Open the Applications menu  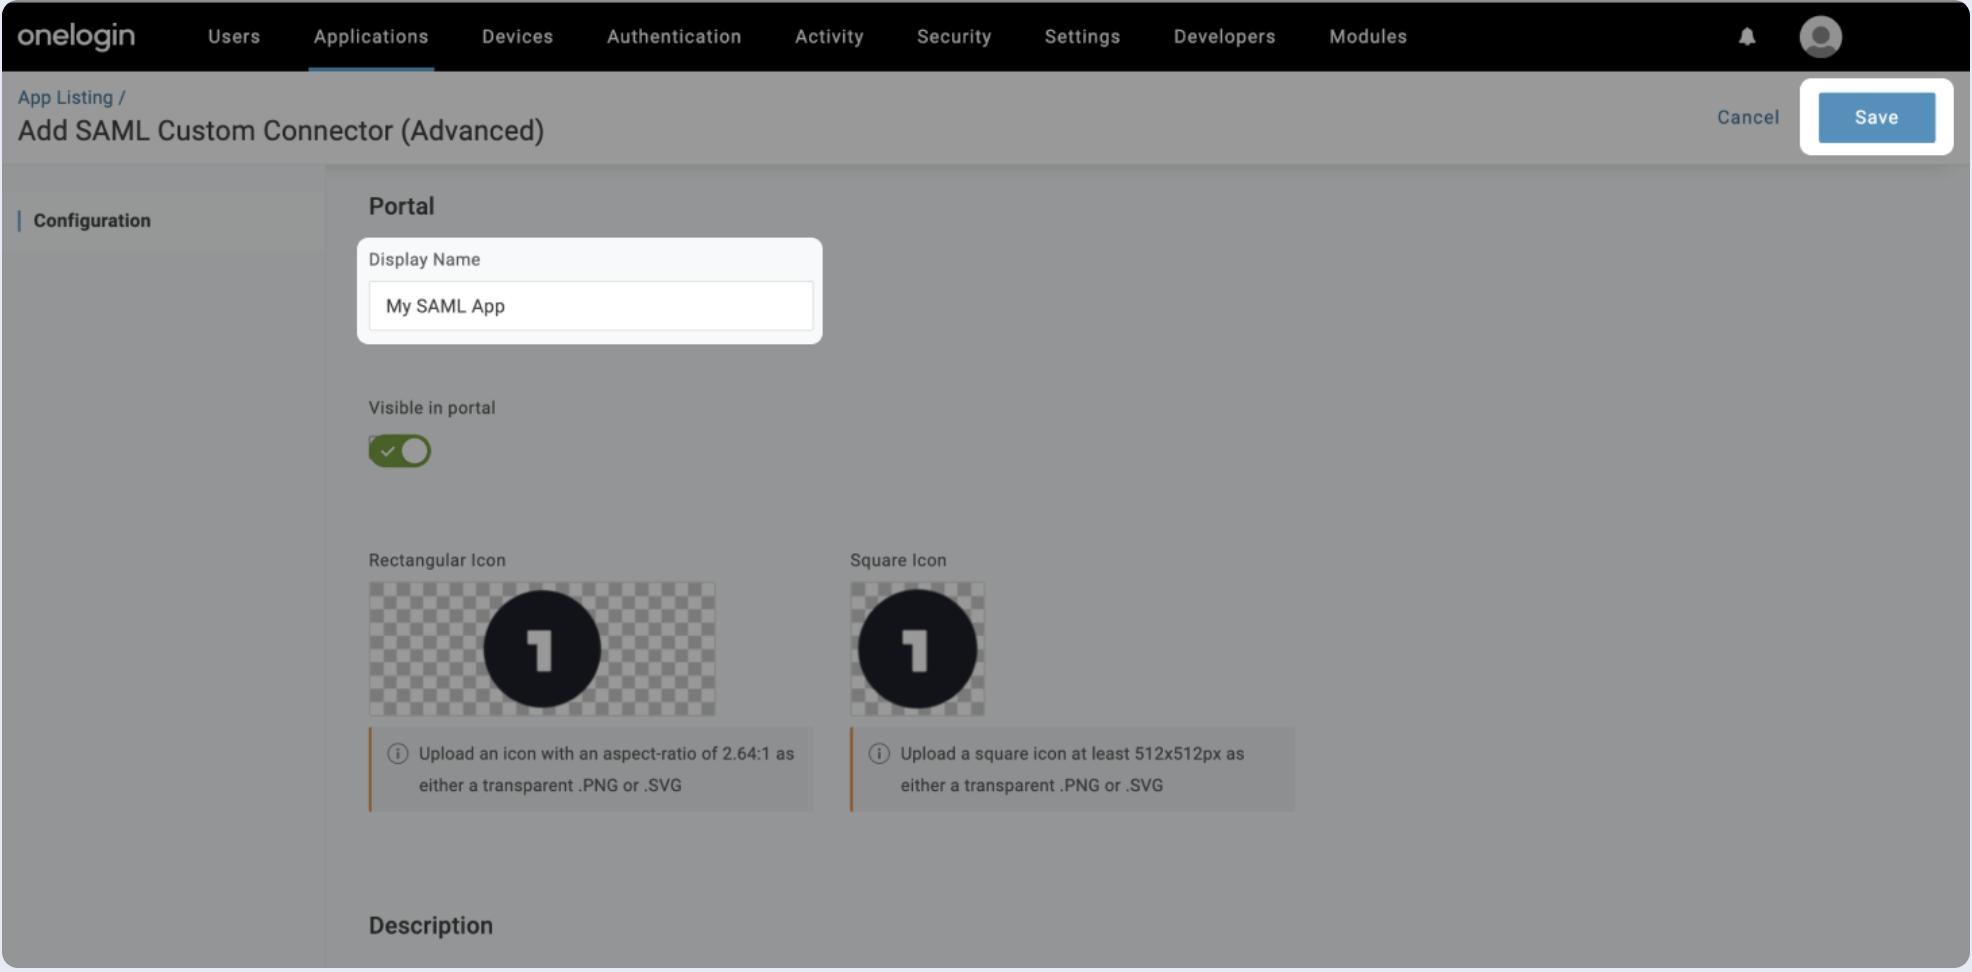coord(371,37)
